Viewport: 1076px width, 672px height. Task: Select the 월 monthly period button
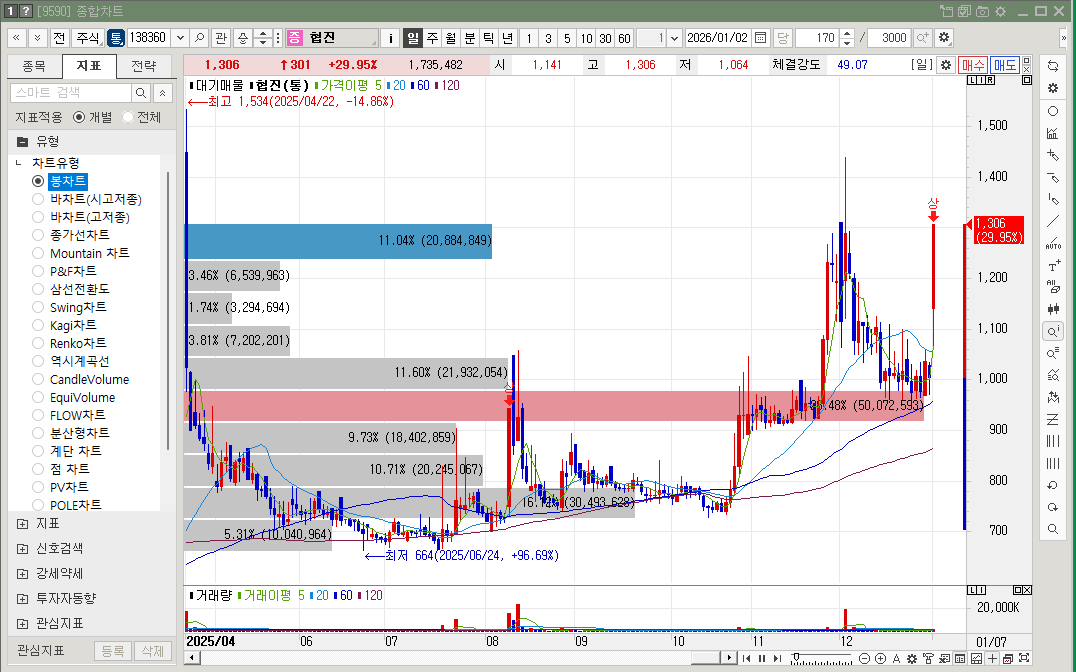(451, 38)
